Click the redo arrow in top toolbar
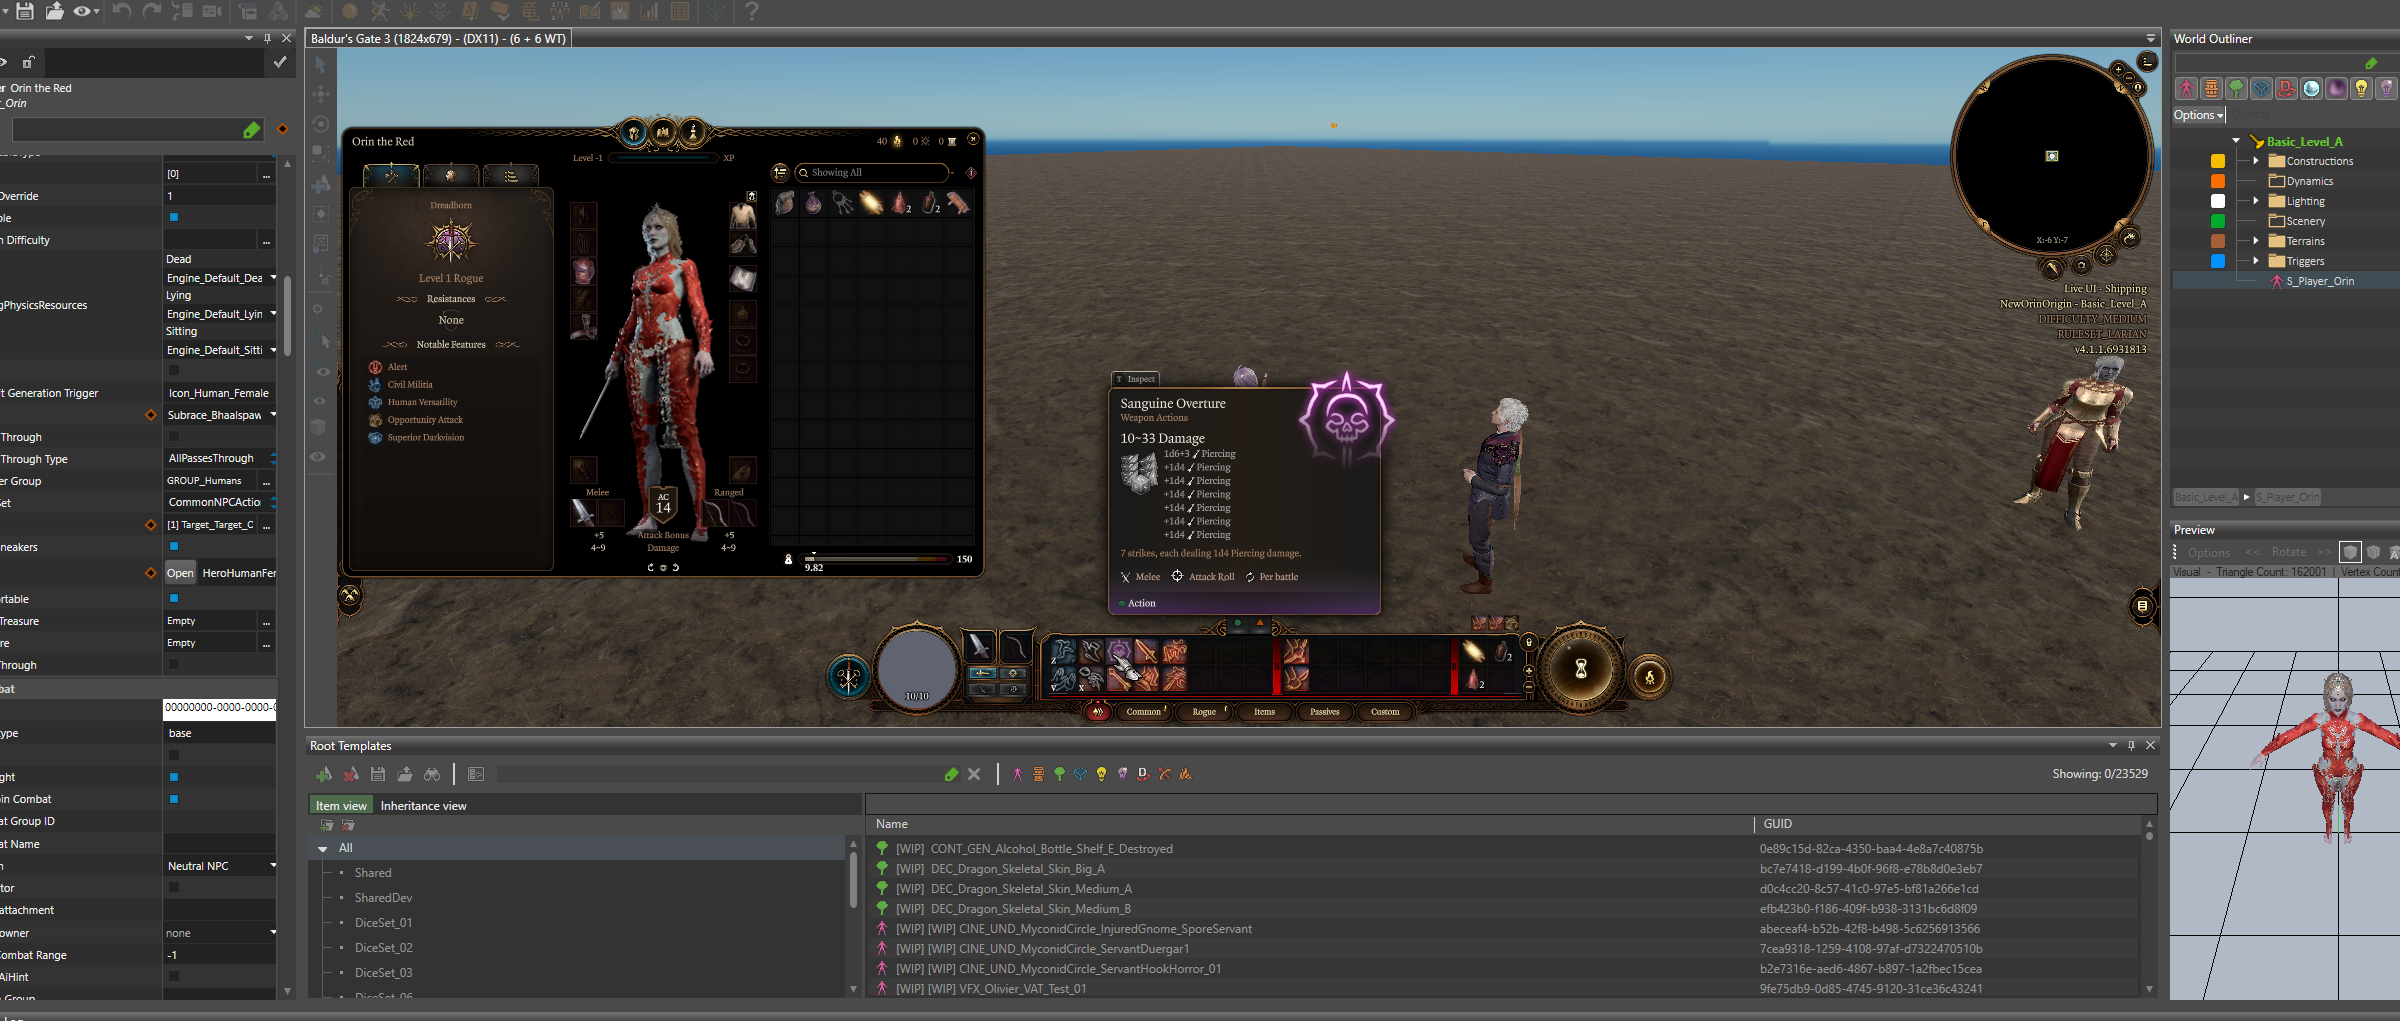Image resolution: width=2400 pixels, height=1021 pixels. pyautogui.click(x=152, y=11)
